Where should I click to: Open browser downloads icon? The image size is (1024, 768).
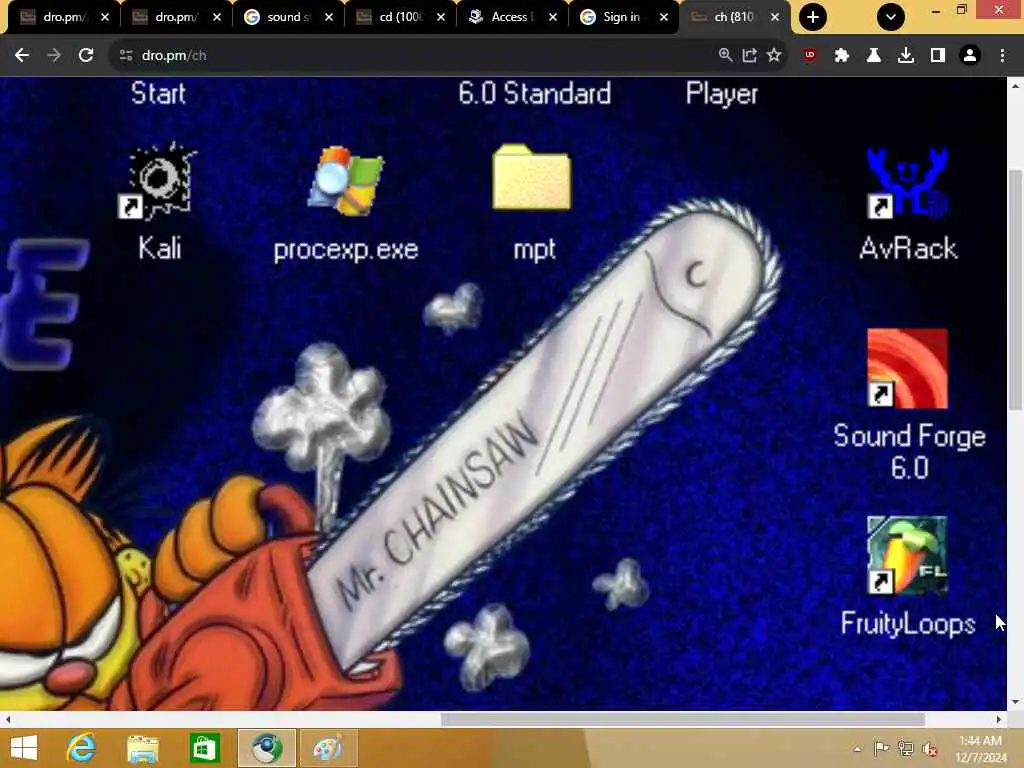click(x=906, y=56)
